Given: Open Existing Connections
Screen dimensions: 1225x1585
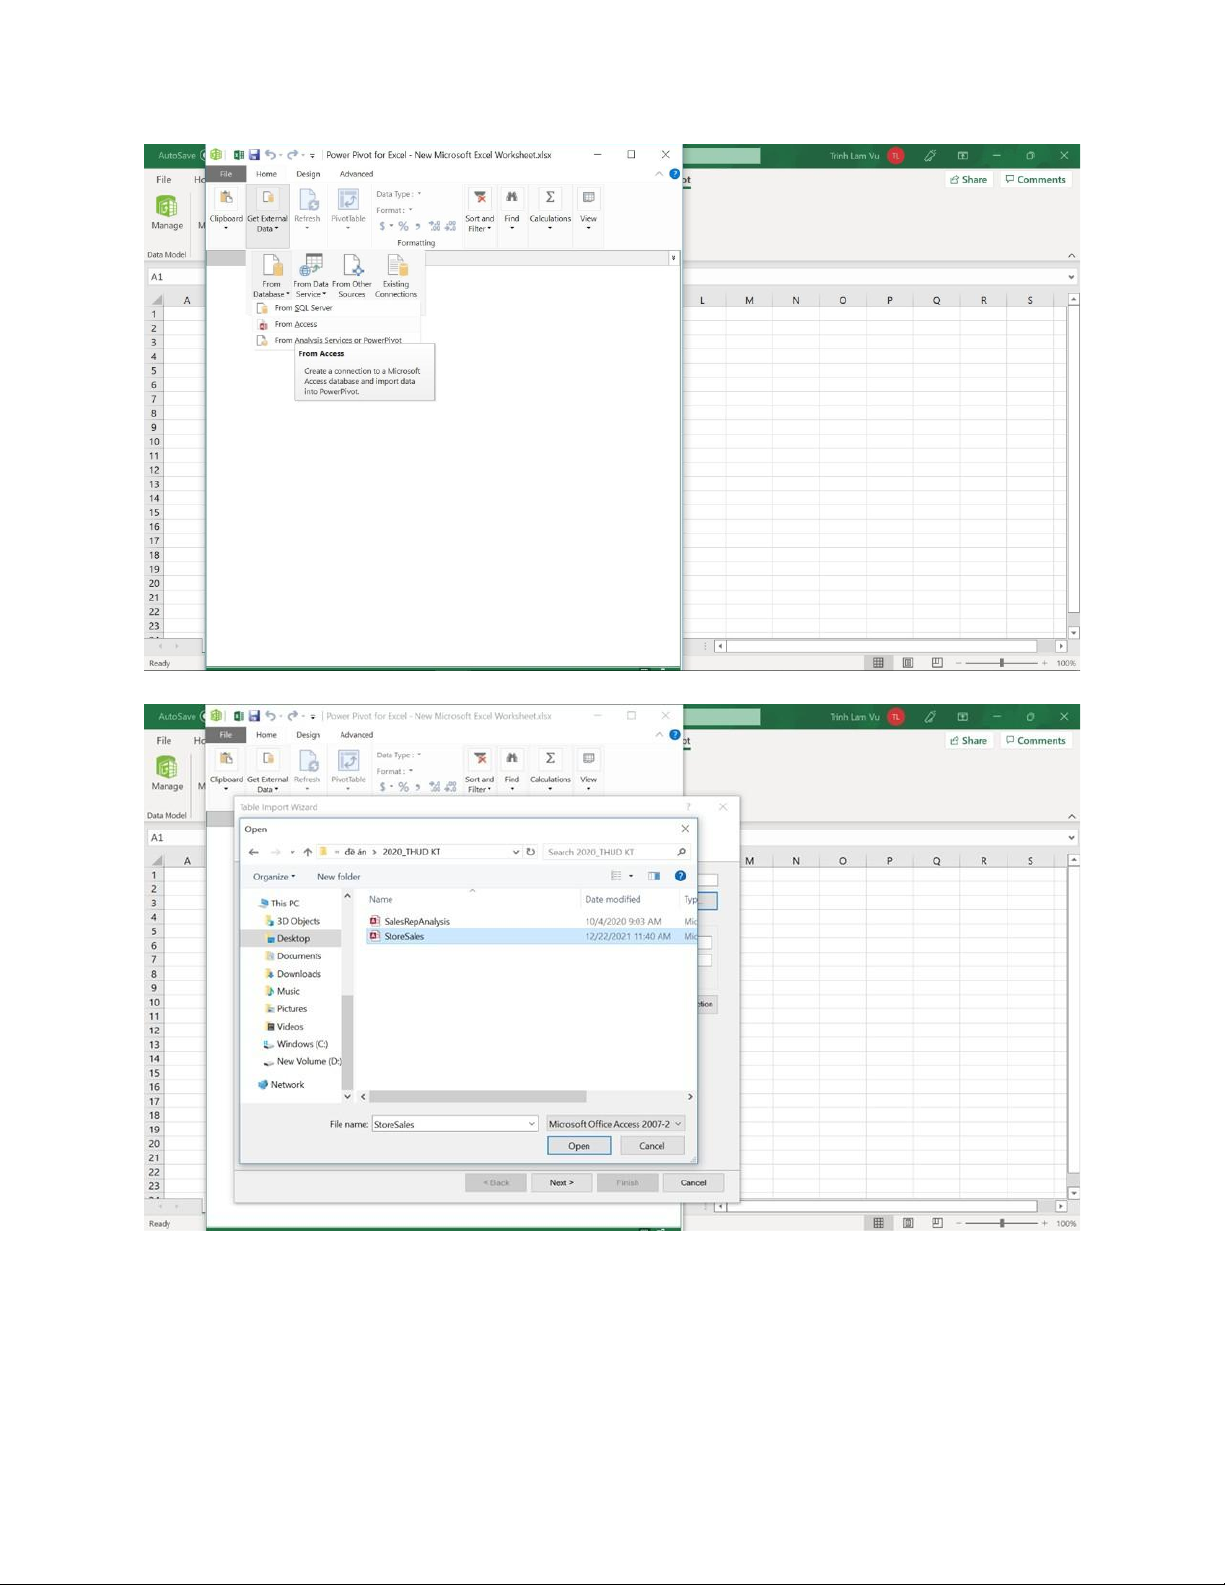Looking at the screenshot, I should tap(396, 276).
